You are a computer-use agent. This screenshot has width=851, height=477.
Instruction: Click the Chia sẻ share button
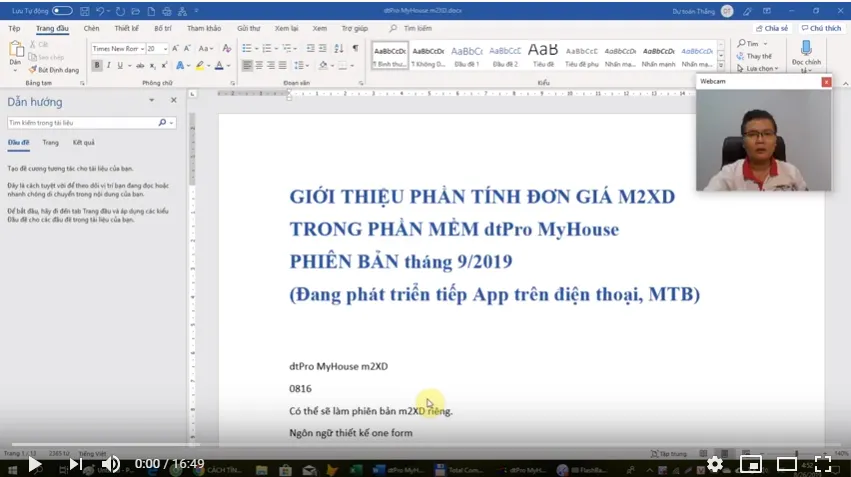click(x=772, y=28)
